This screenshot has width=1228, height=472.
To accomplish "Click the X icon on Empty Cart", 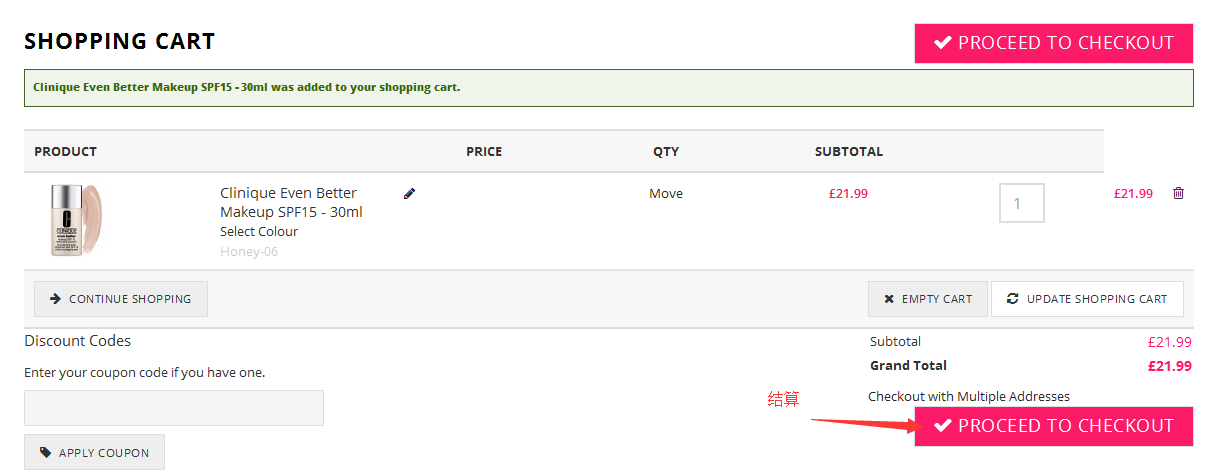I will (889, 299).
